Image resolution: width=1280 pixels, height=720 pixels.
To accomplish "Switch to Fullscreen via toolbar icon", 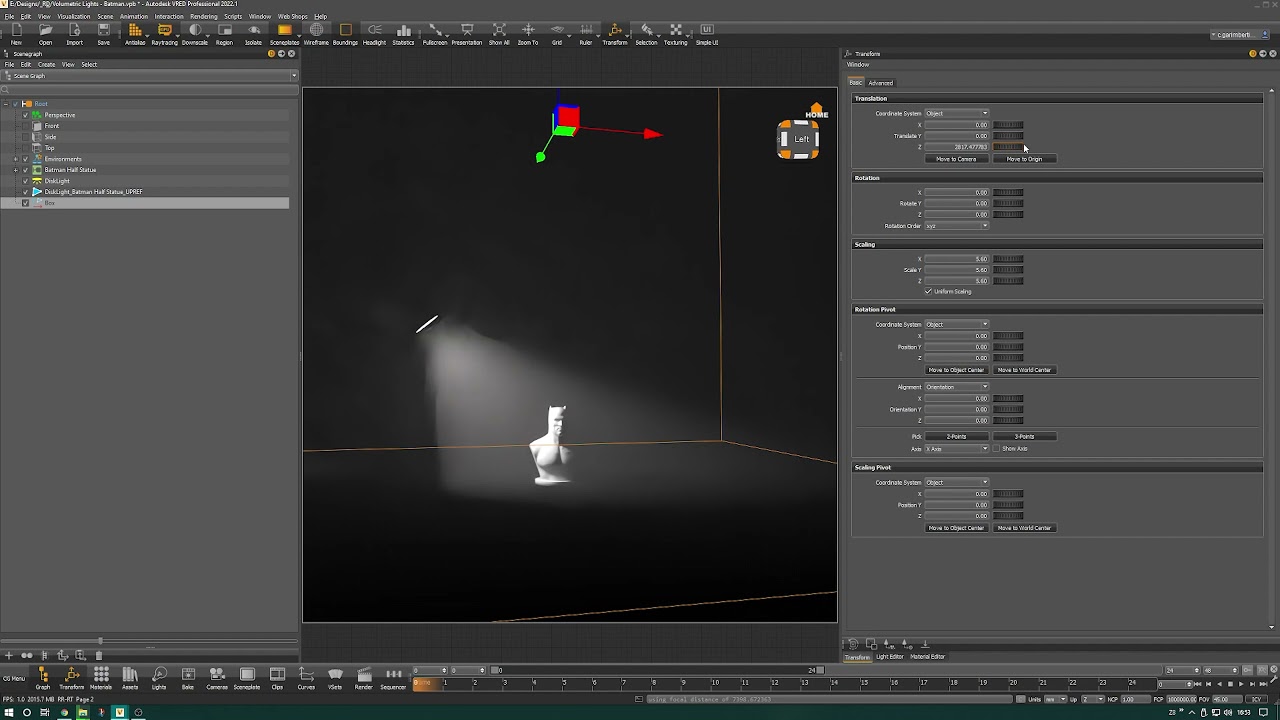I will click(435, 34).
